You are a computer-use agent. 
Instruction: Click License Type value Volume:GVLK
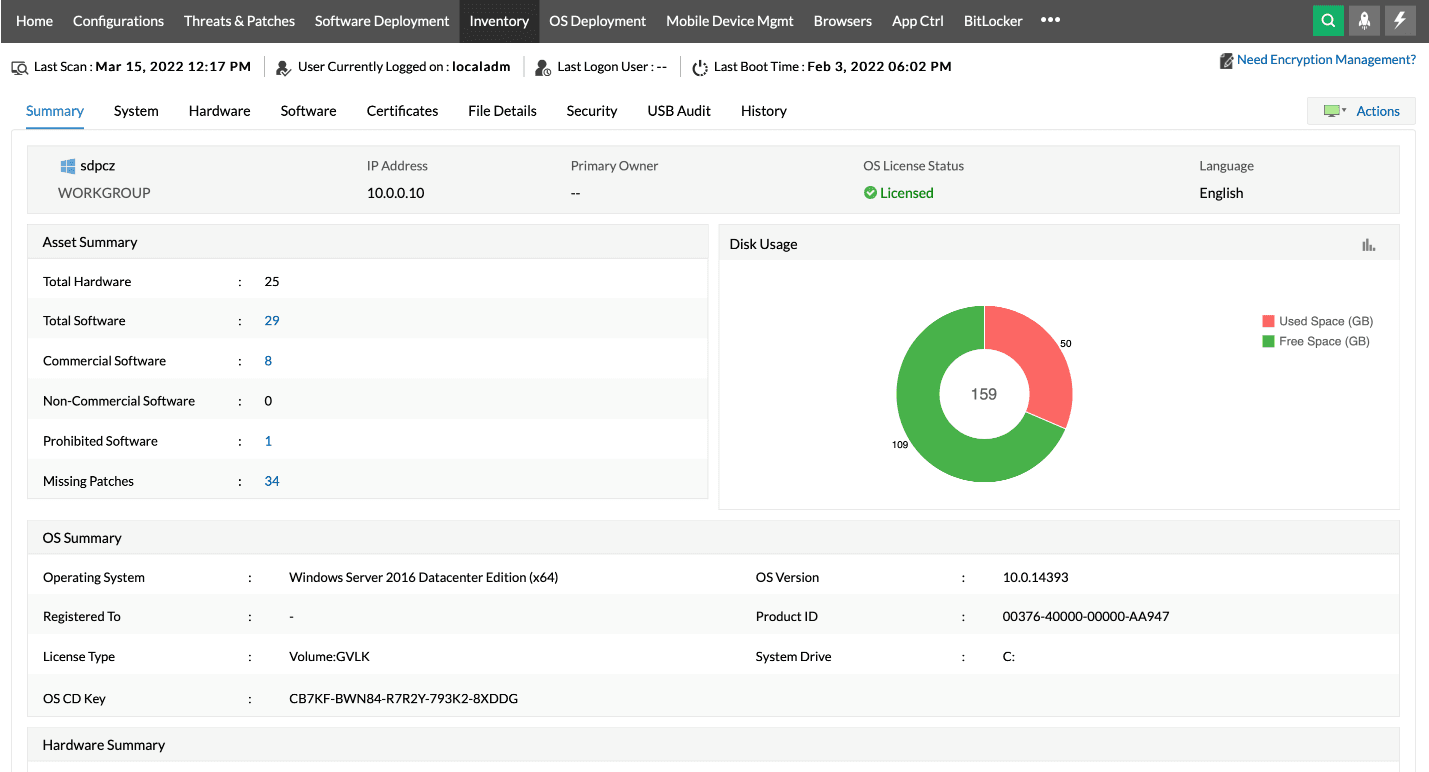[x=330, y=656]
